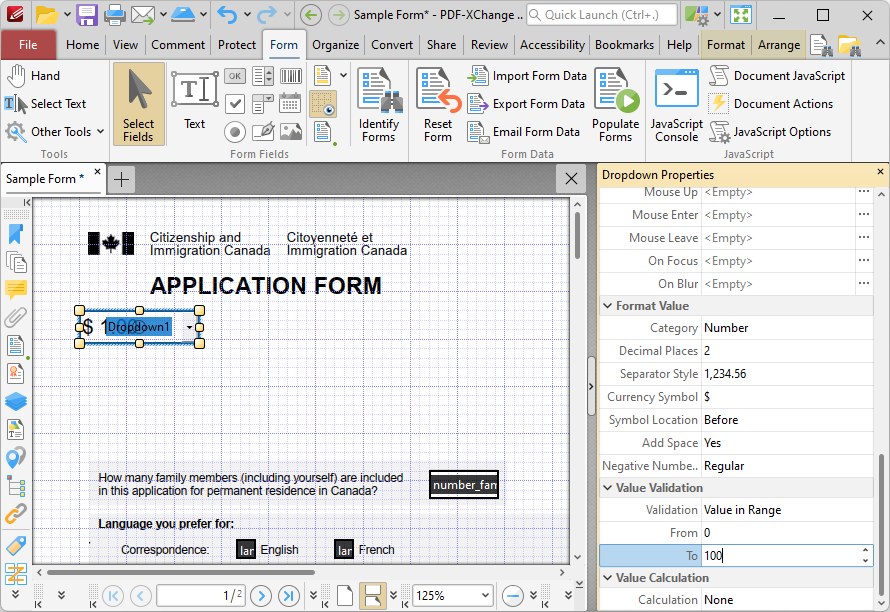
Task: Switch to the Comment ribbon tab
Action: 178,45
